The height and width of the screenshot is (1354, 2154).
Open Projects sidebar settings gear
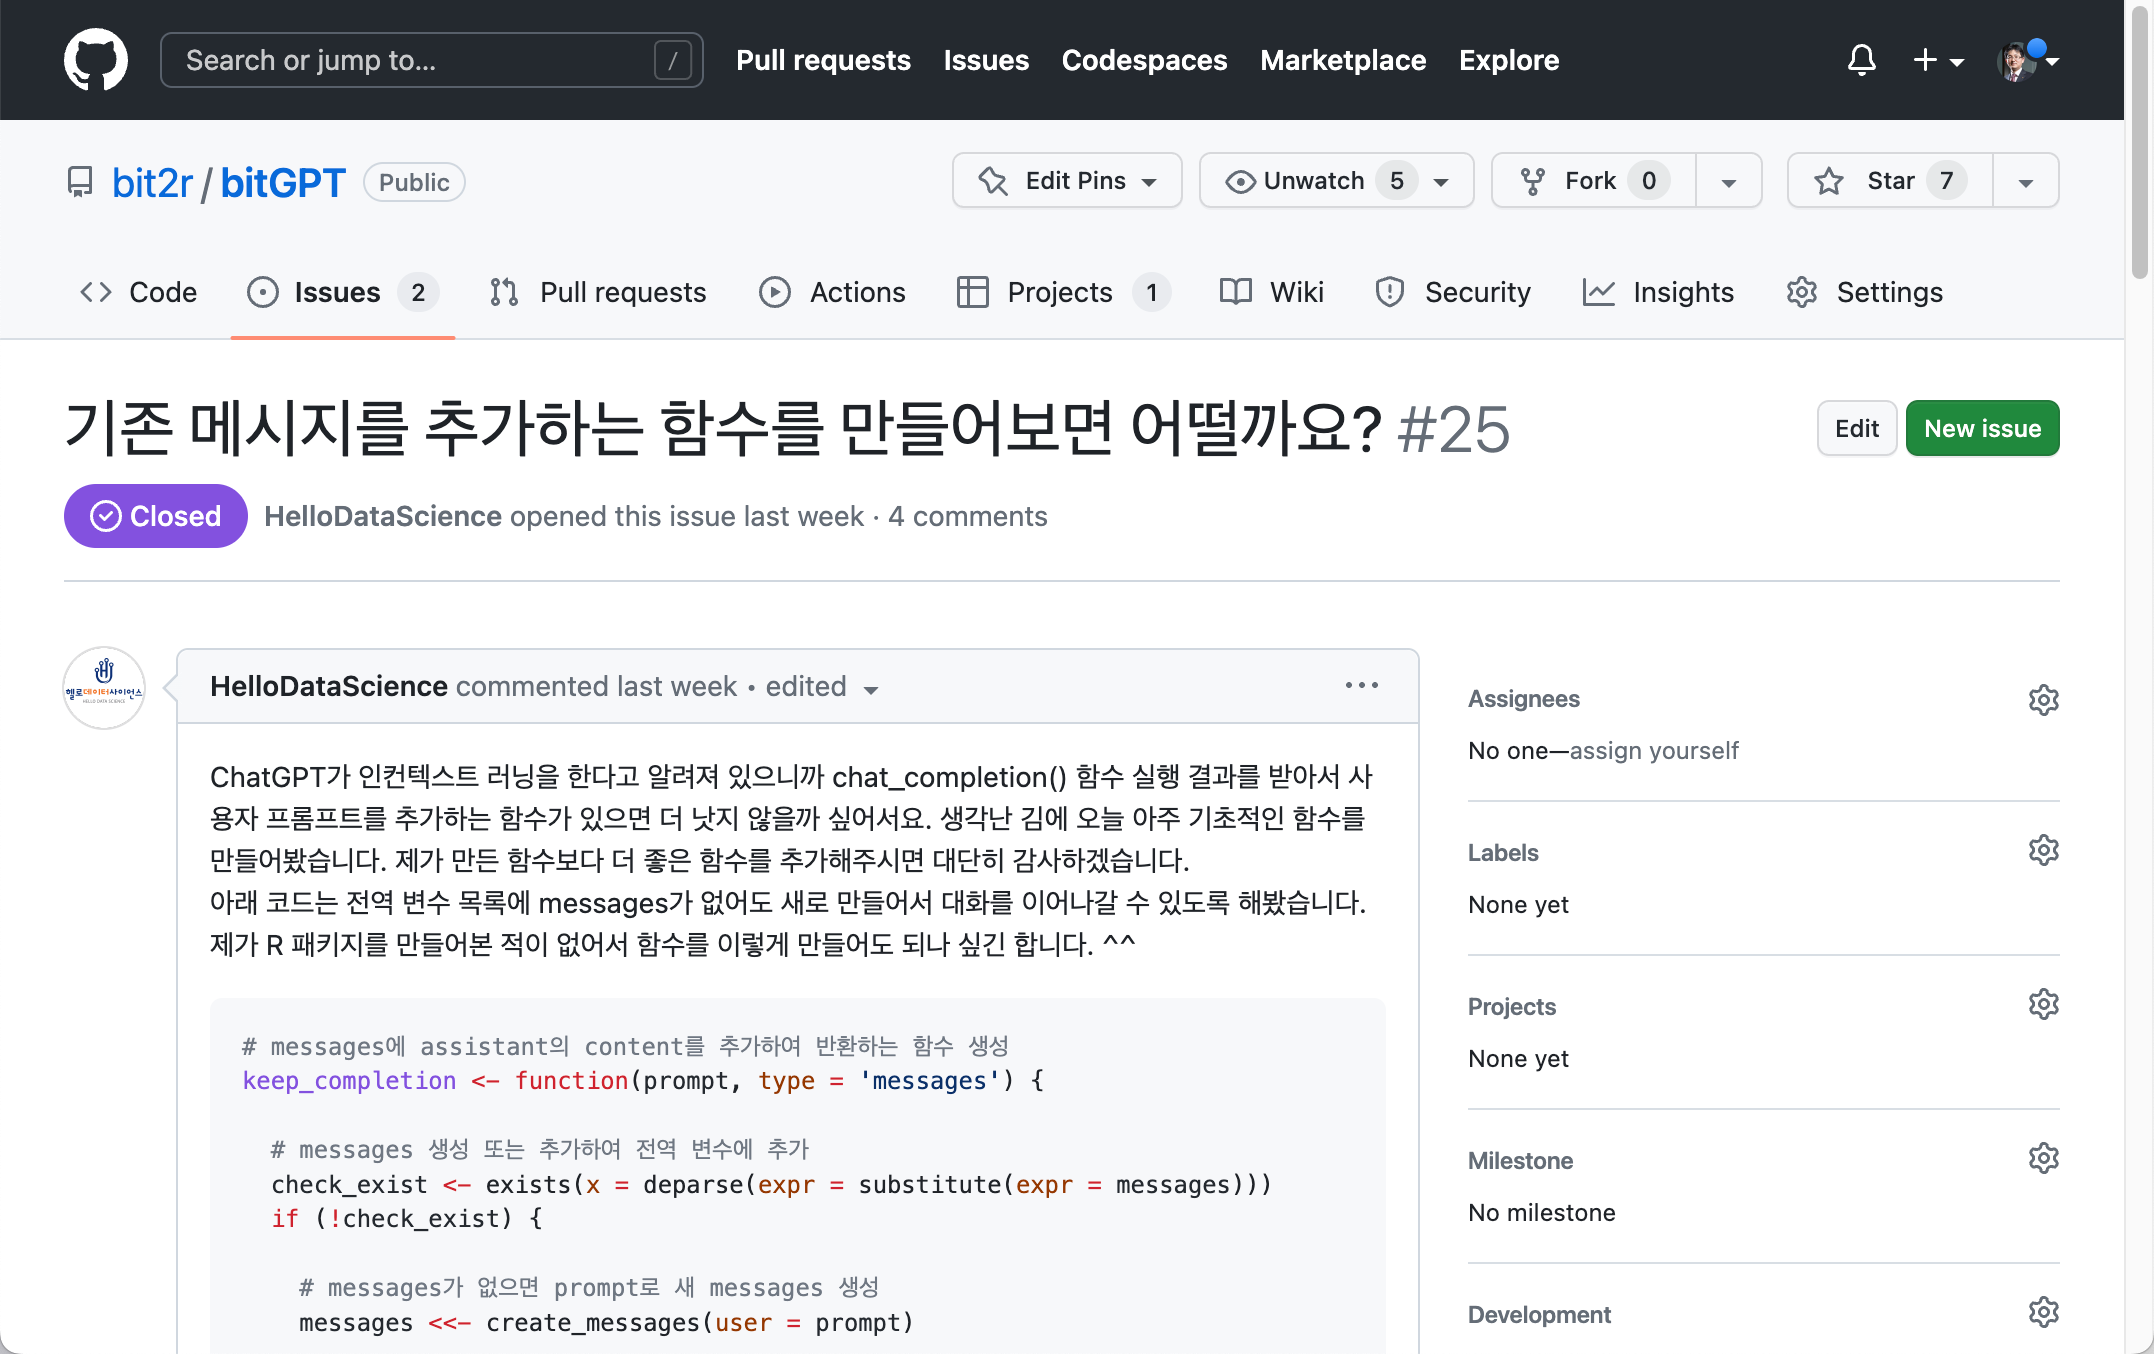coord(2043,1005)
